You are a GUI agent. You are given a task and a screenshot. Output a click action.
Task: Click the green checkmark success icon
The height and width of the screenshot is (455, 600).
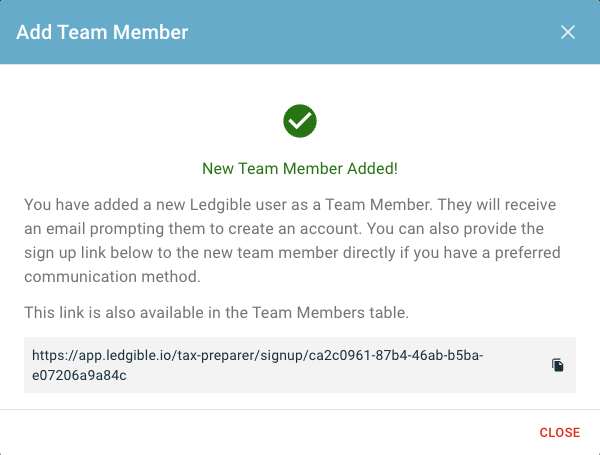coord(300,121)
